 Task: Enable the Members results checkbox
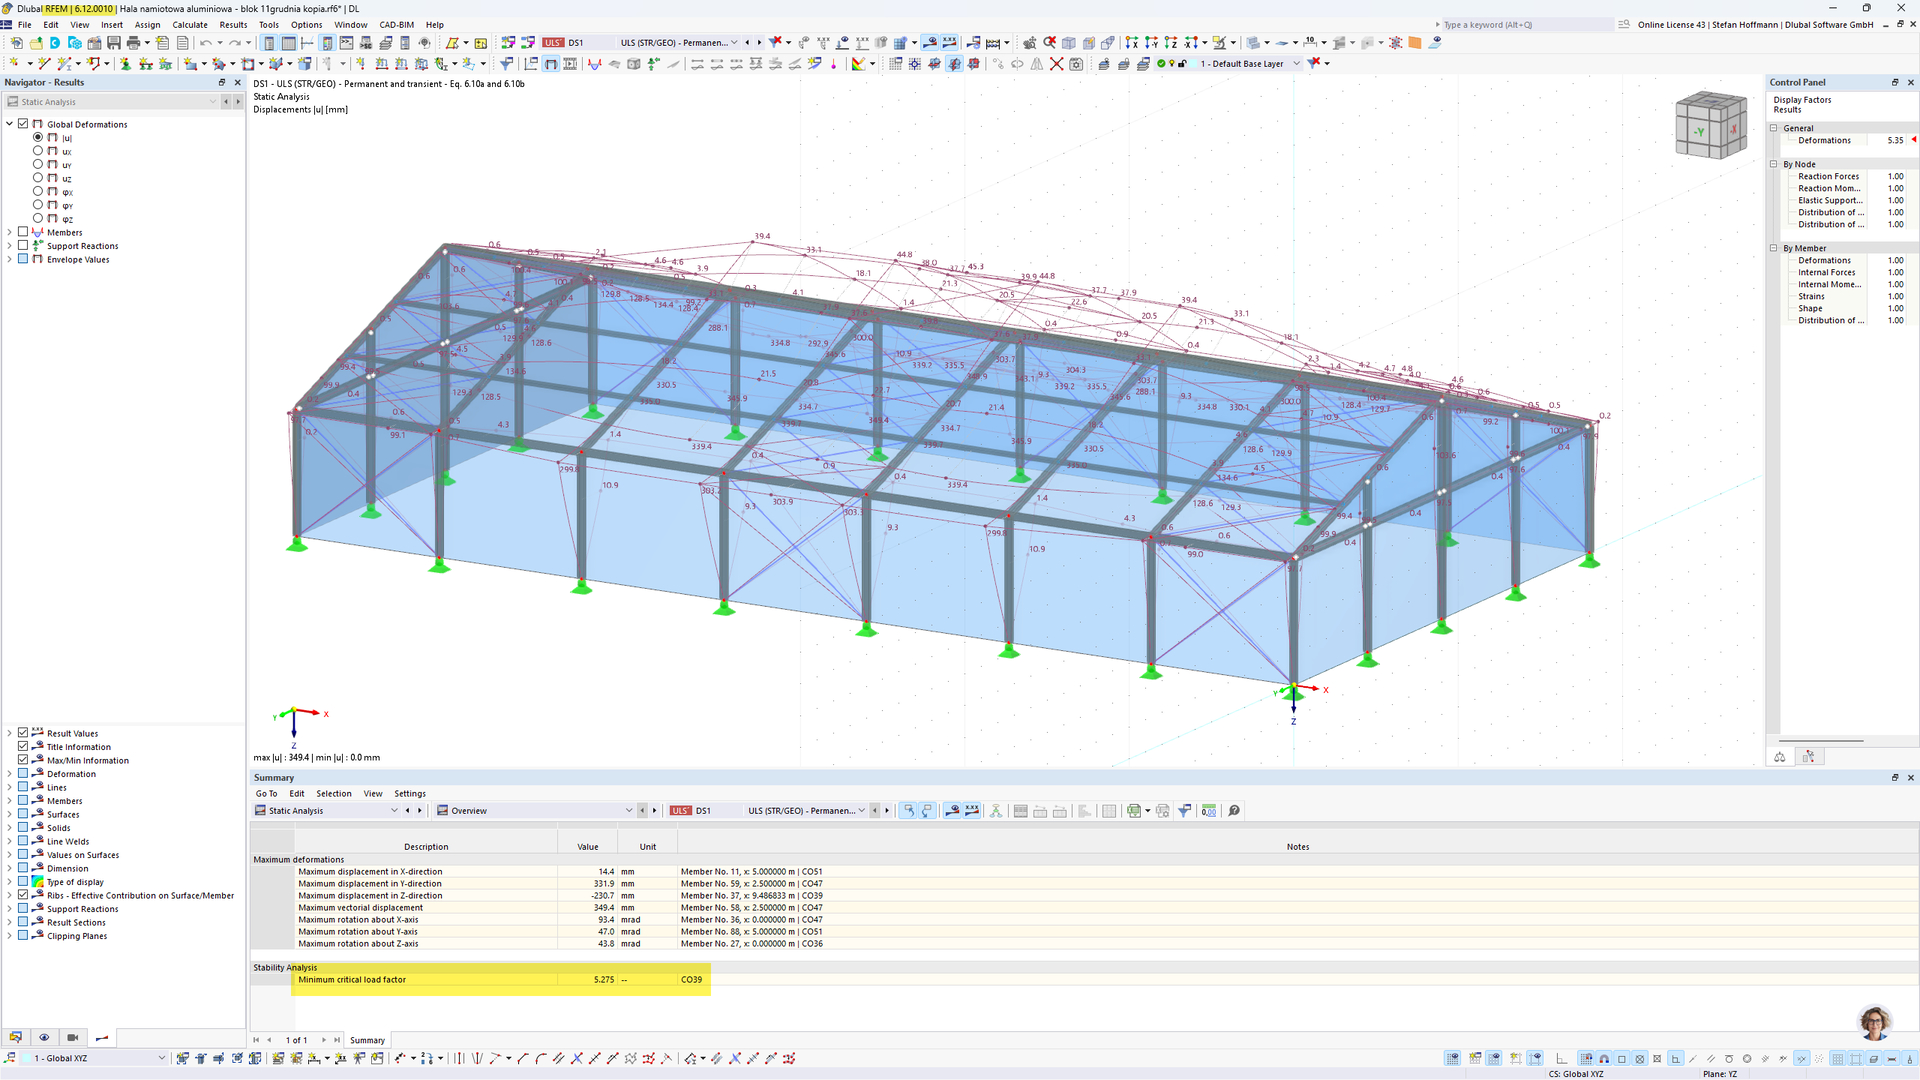23,232
